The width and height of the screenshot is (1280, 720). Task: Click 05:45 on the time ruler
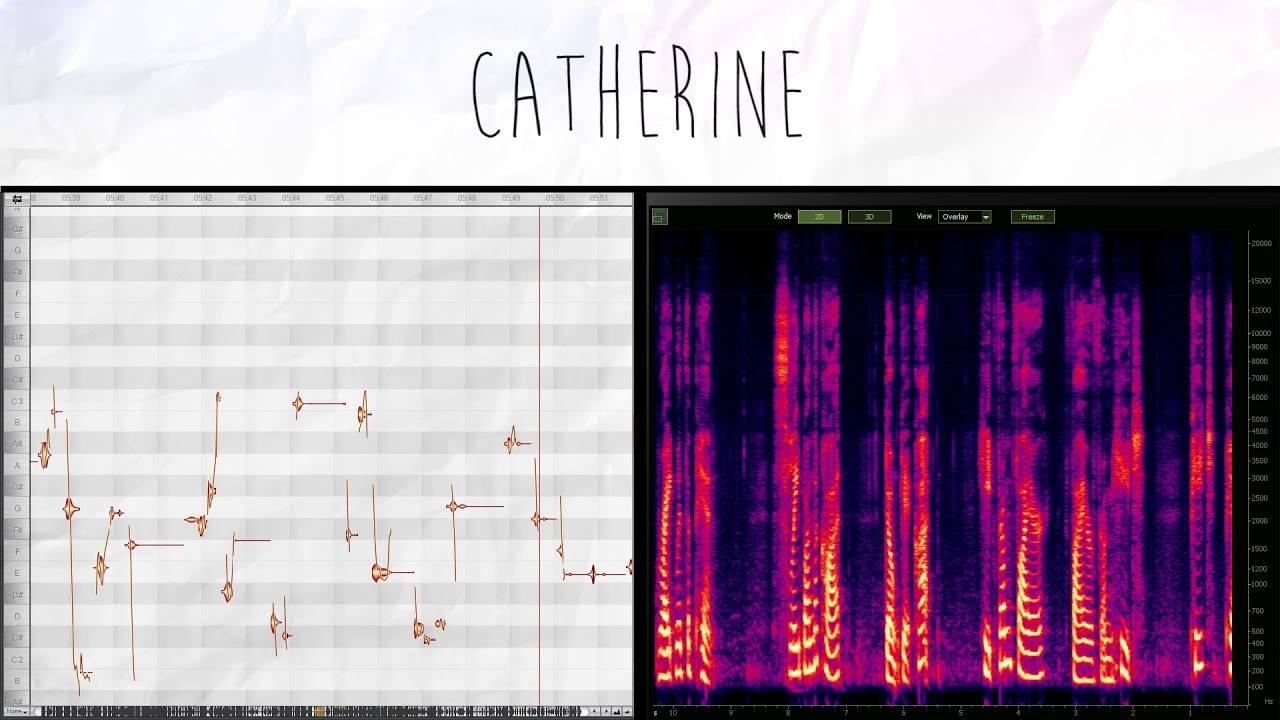coord(335,198)
